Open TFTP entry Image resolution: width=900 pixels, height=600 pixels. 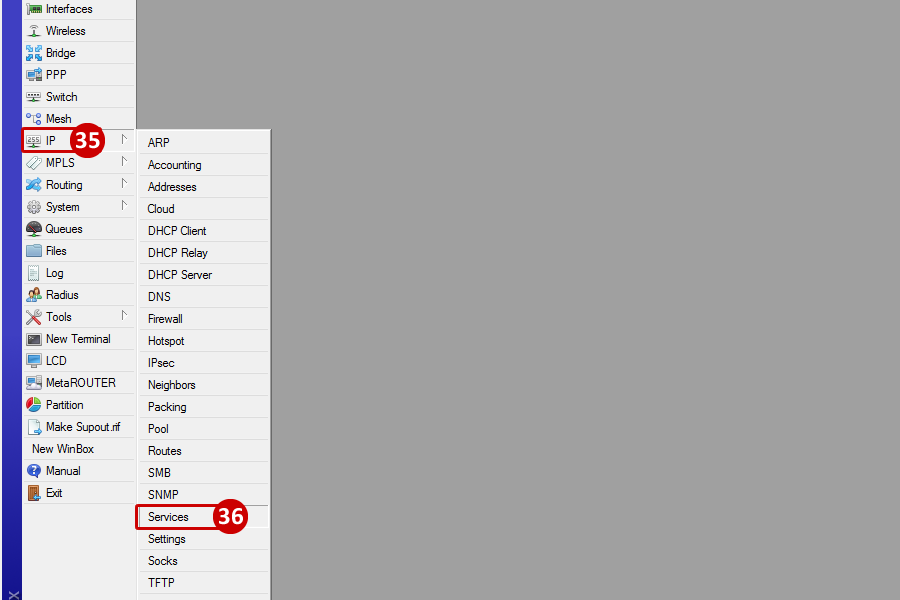204,583
